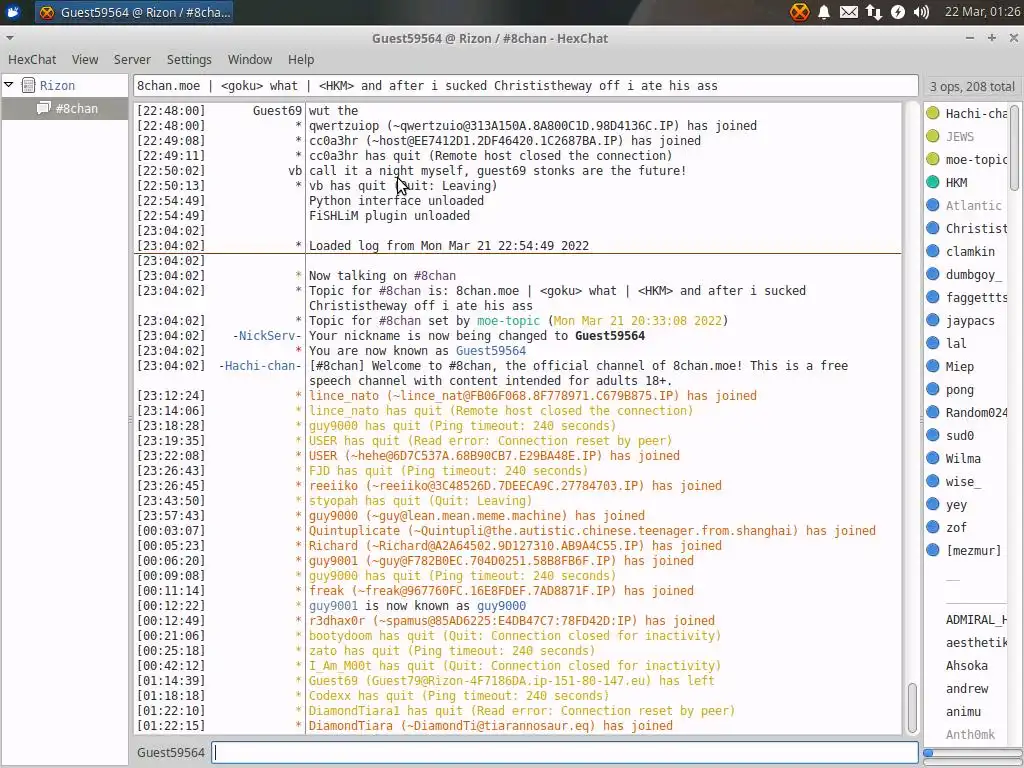
Task: Select user aesthetik in user list
Action: pyautogui.click(x=976, y=643)
